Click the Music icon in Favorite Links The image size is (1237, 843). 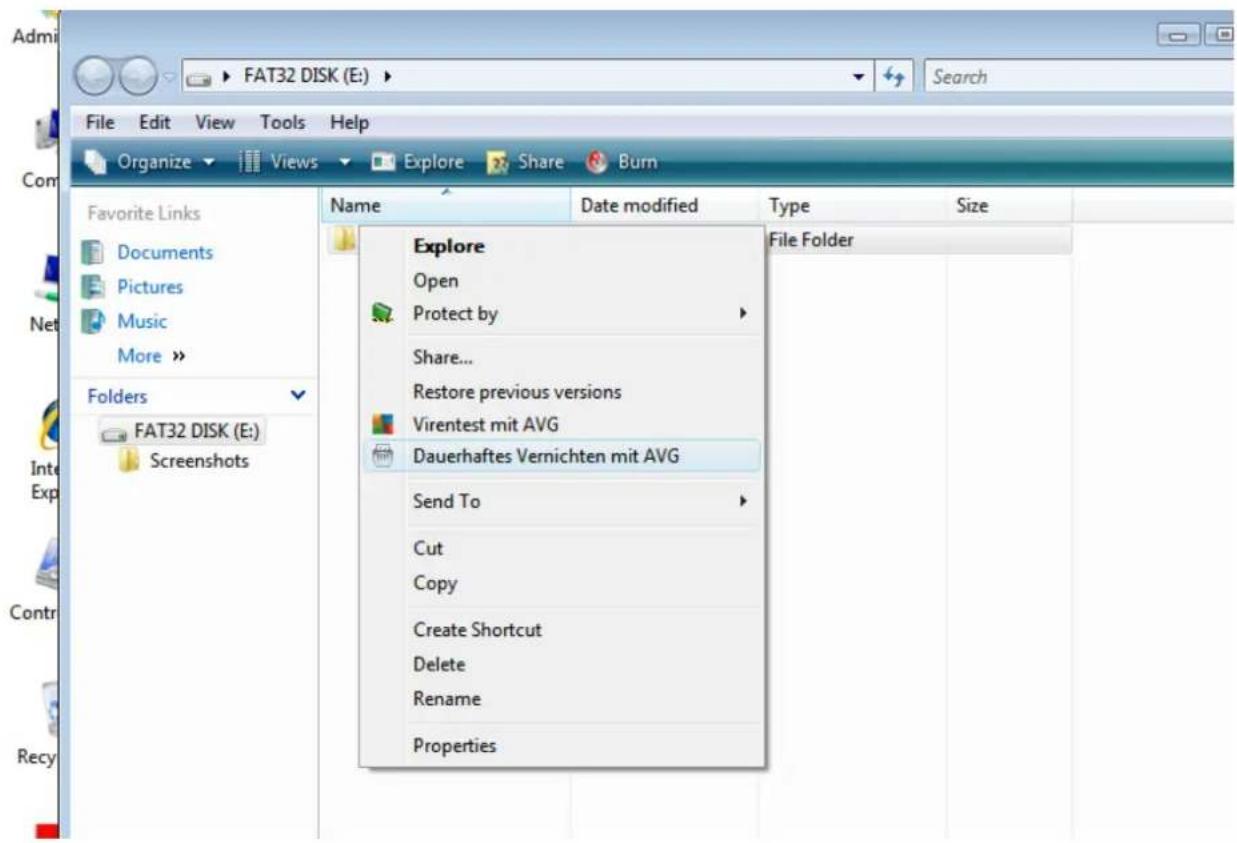coord(93,321)
